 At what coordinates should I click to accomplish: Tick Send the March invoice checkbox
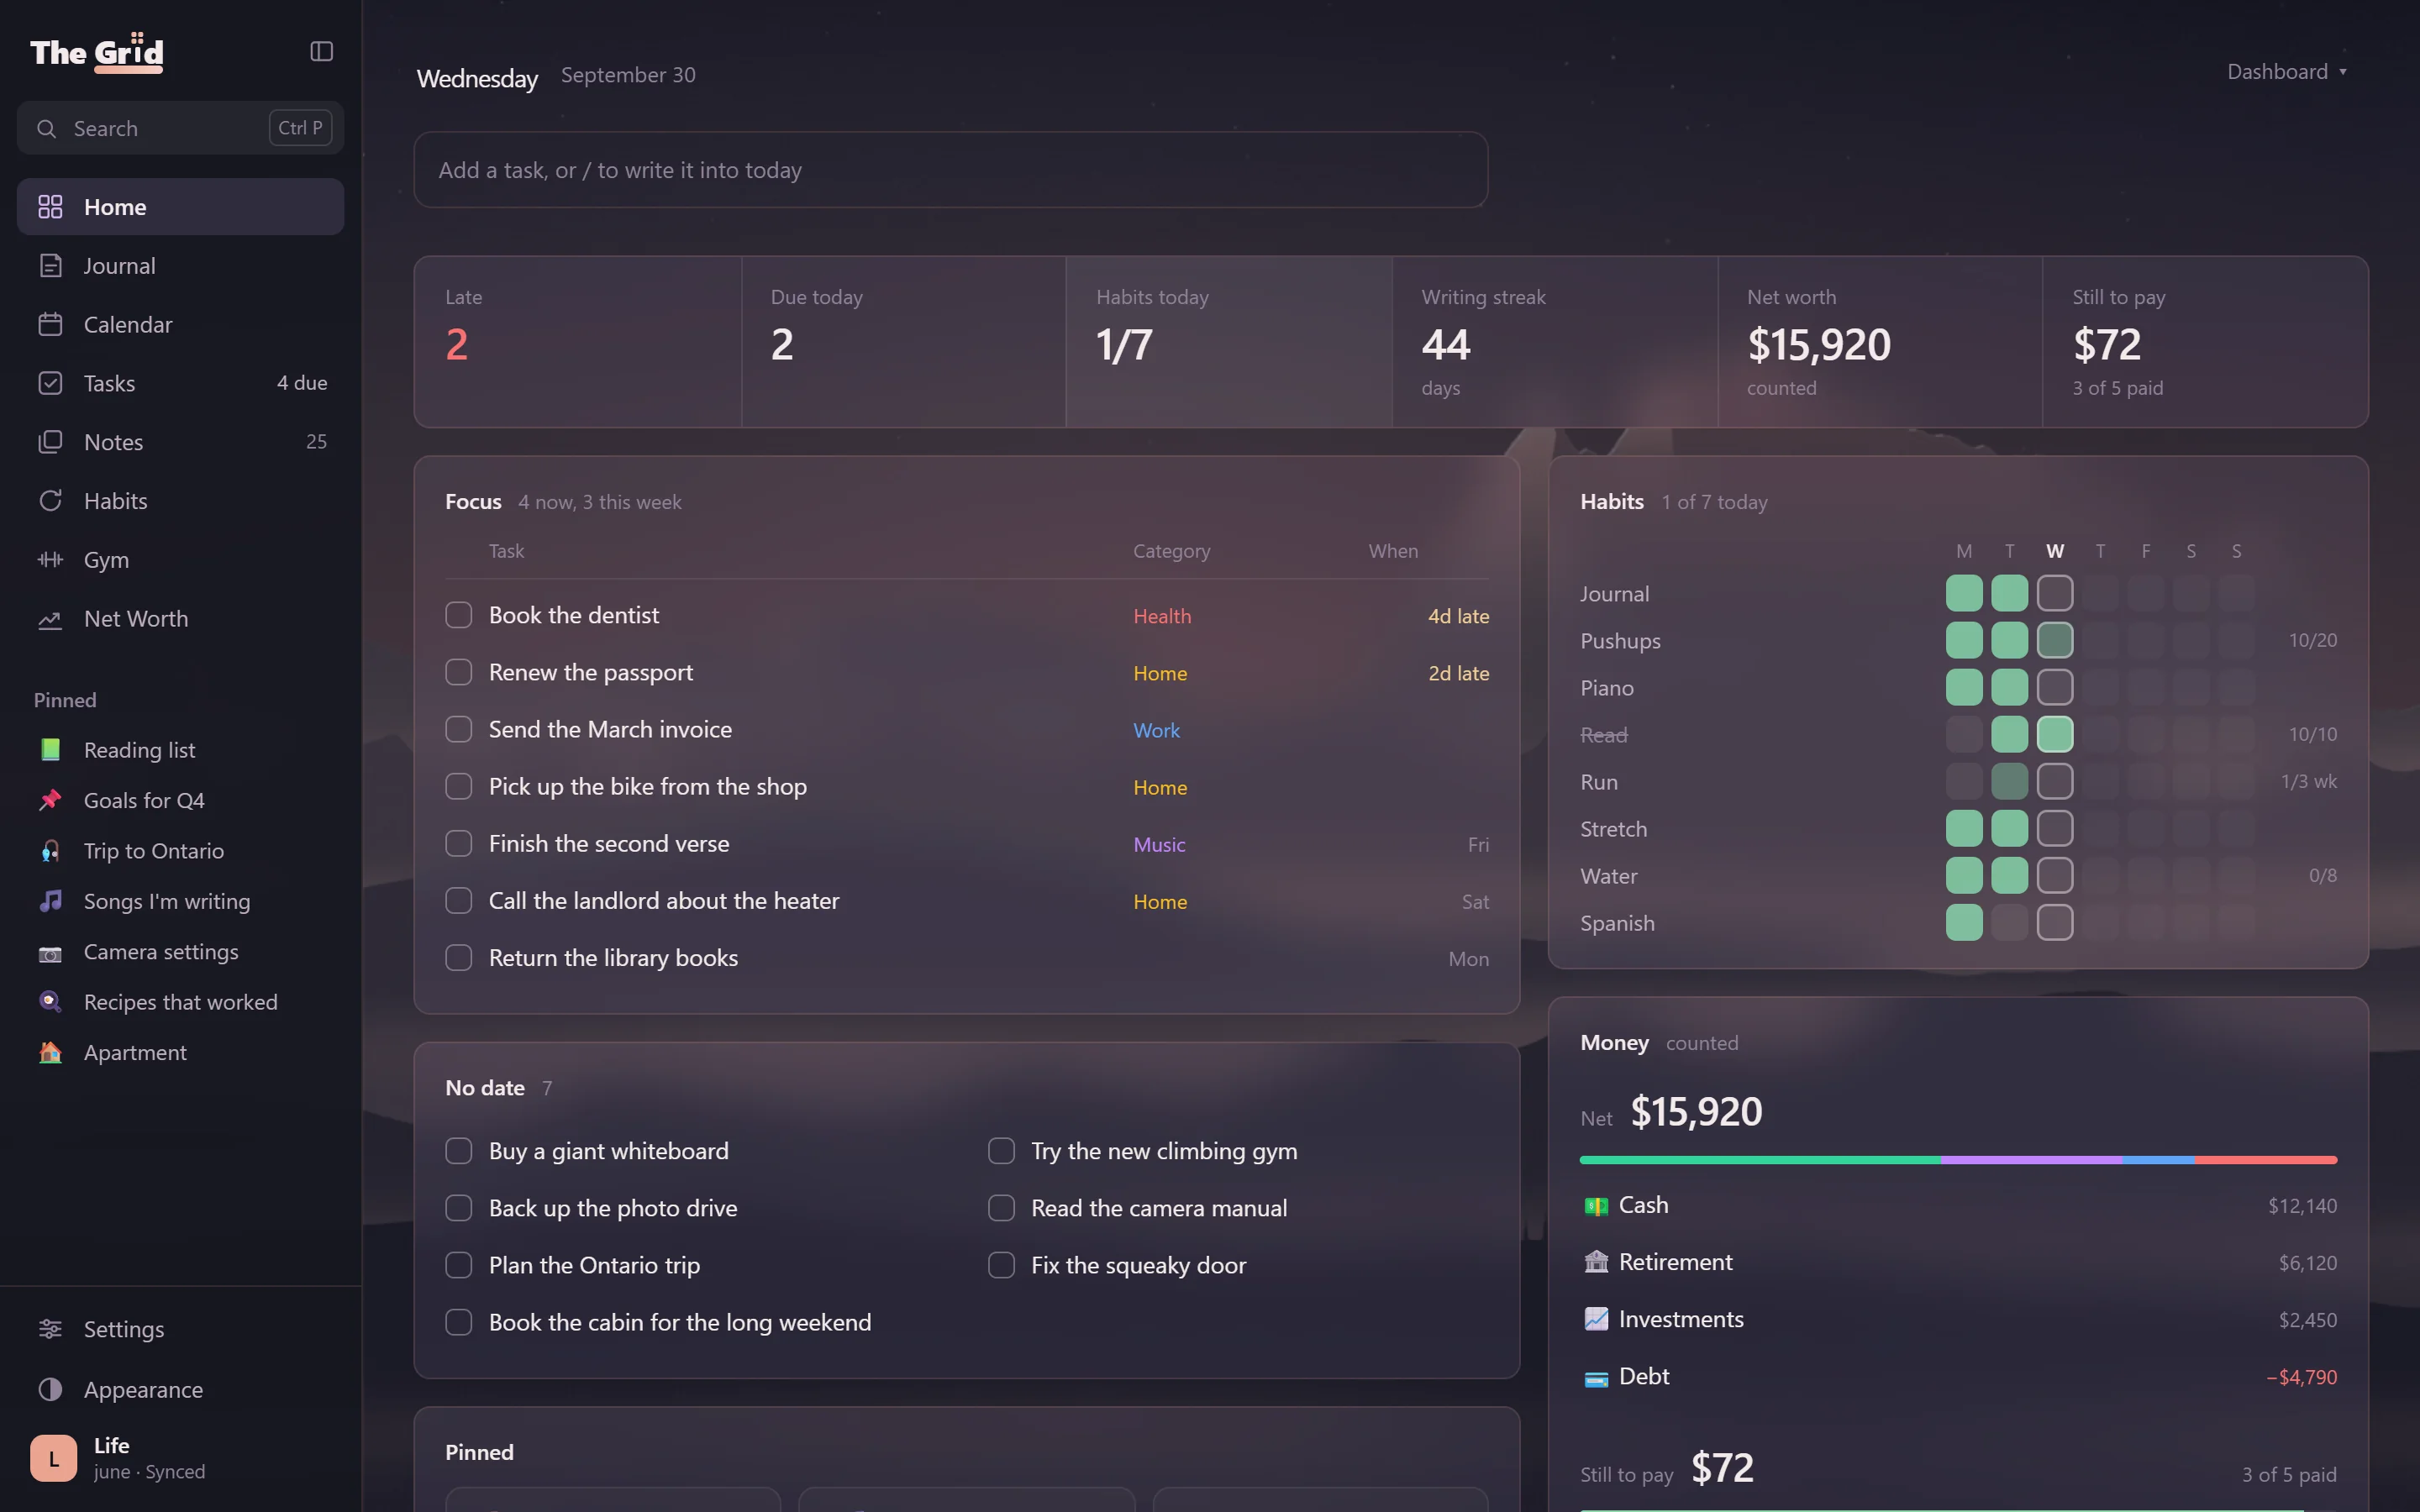(459, 729)
